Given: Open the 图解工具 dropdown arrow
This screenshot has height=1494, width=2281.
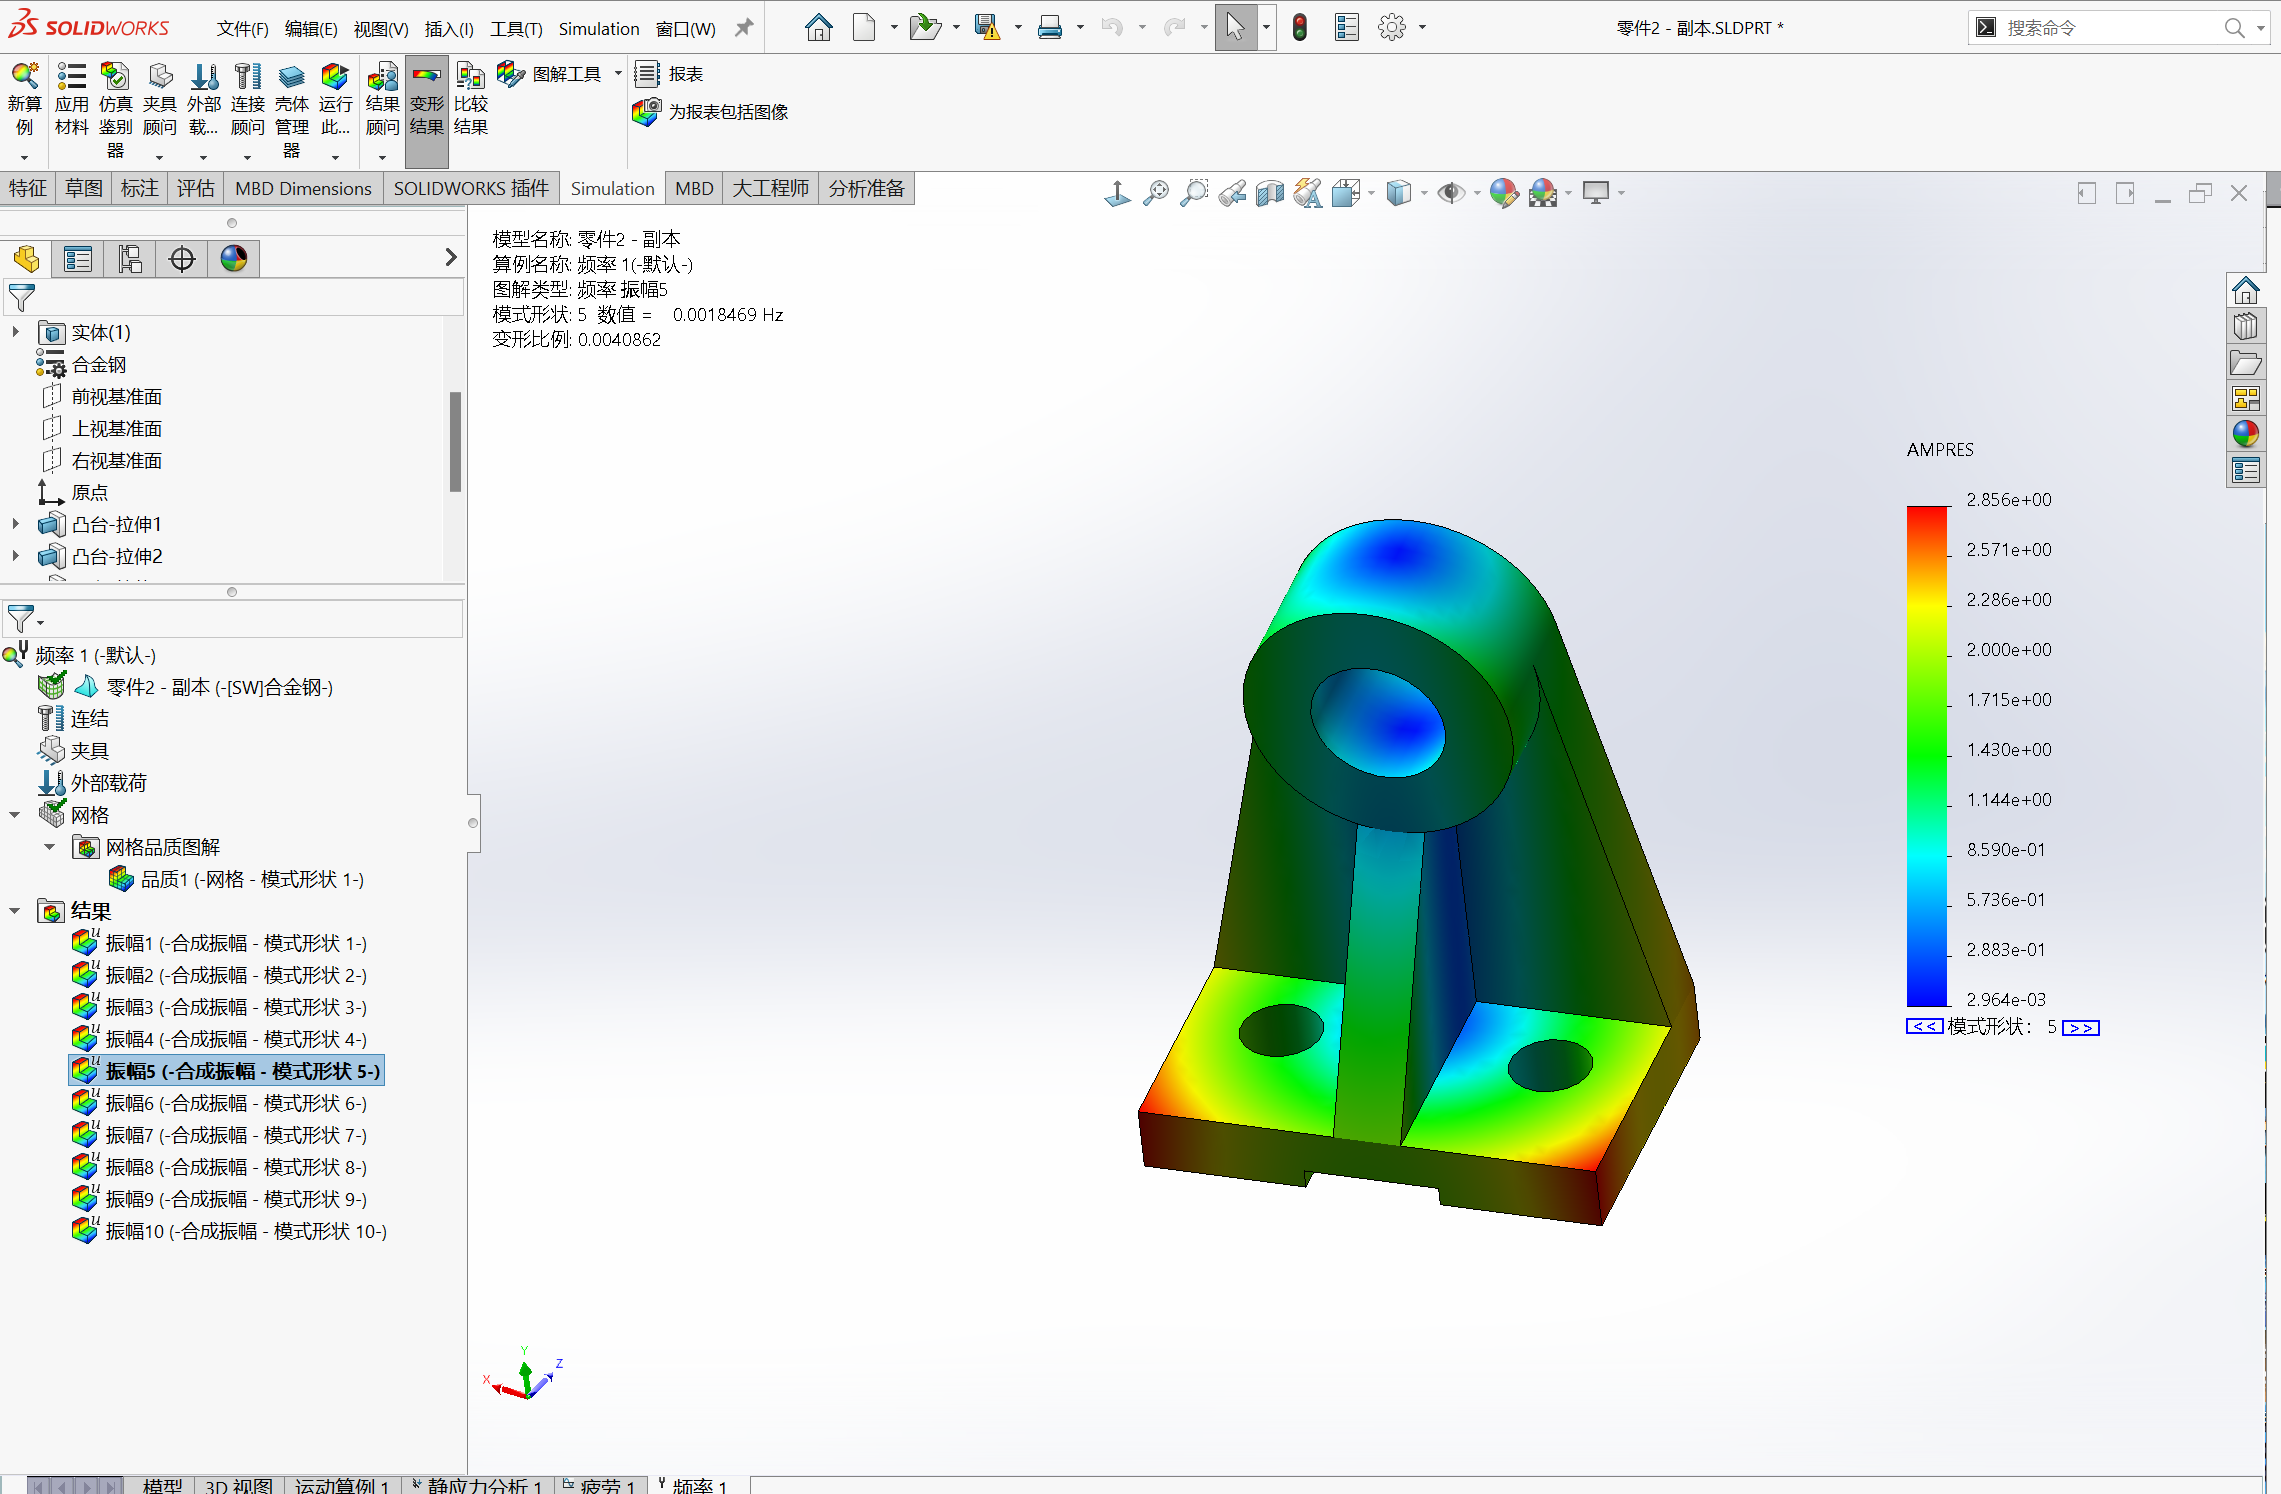Looking at the screenshot, I should tap(618, 74).
